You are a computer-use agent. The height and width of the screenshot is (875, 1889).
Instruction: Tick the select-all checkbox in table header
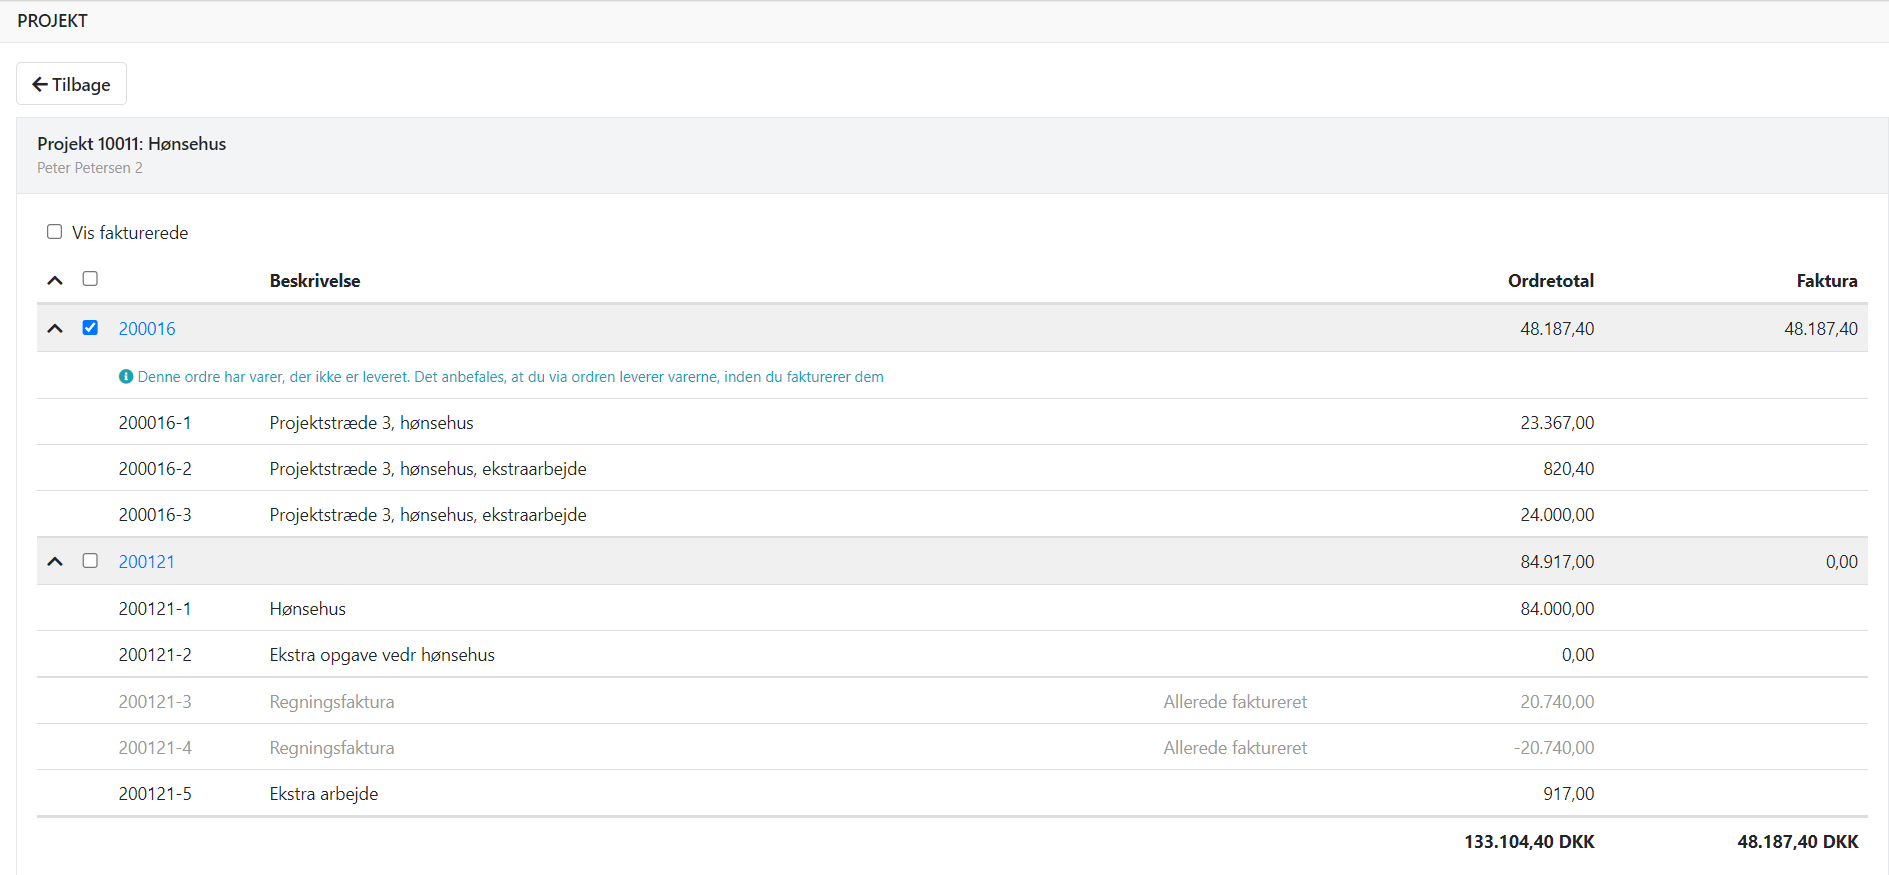click(90, 279)
